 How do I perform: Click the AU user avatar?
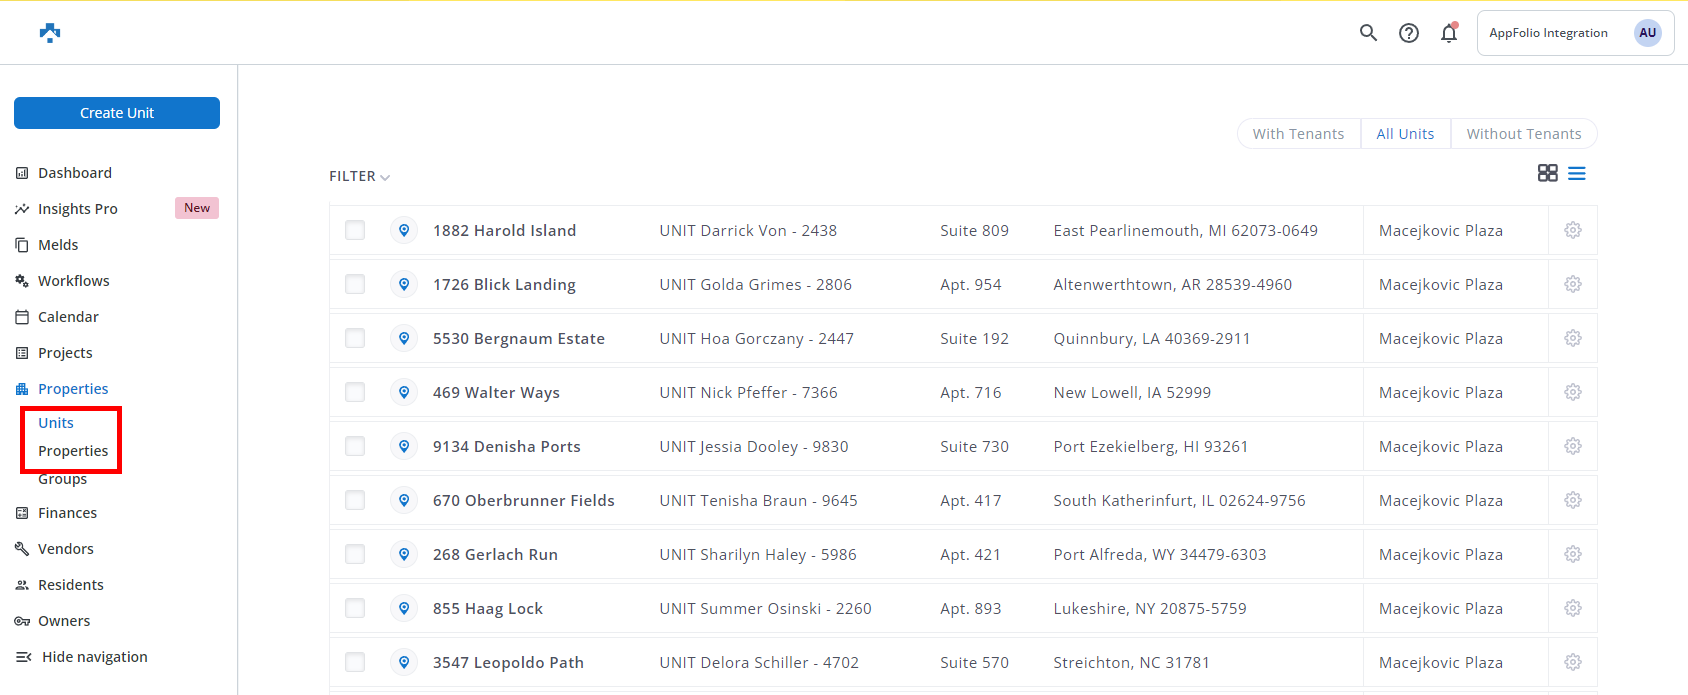click(1647, 33)
